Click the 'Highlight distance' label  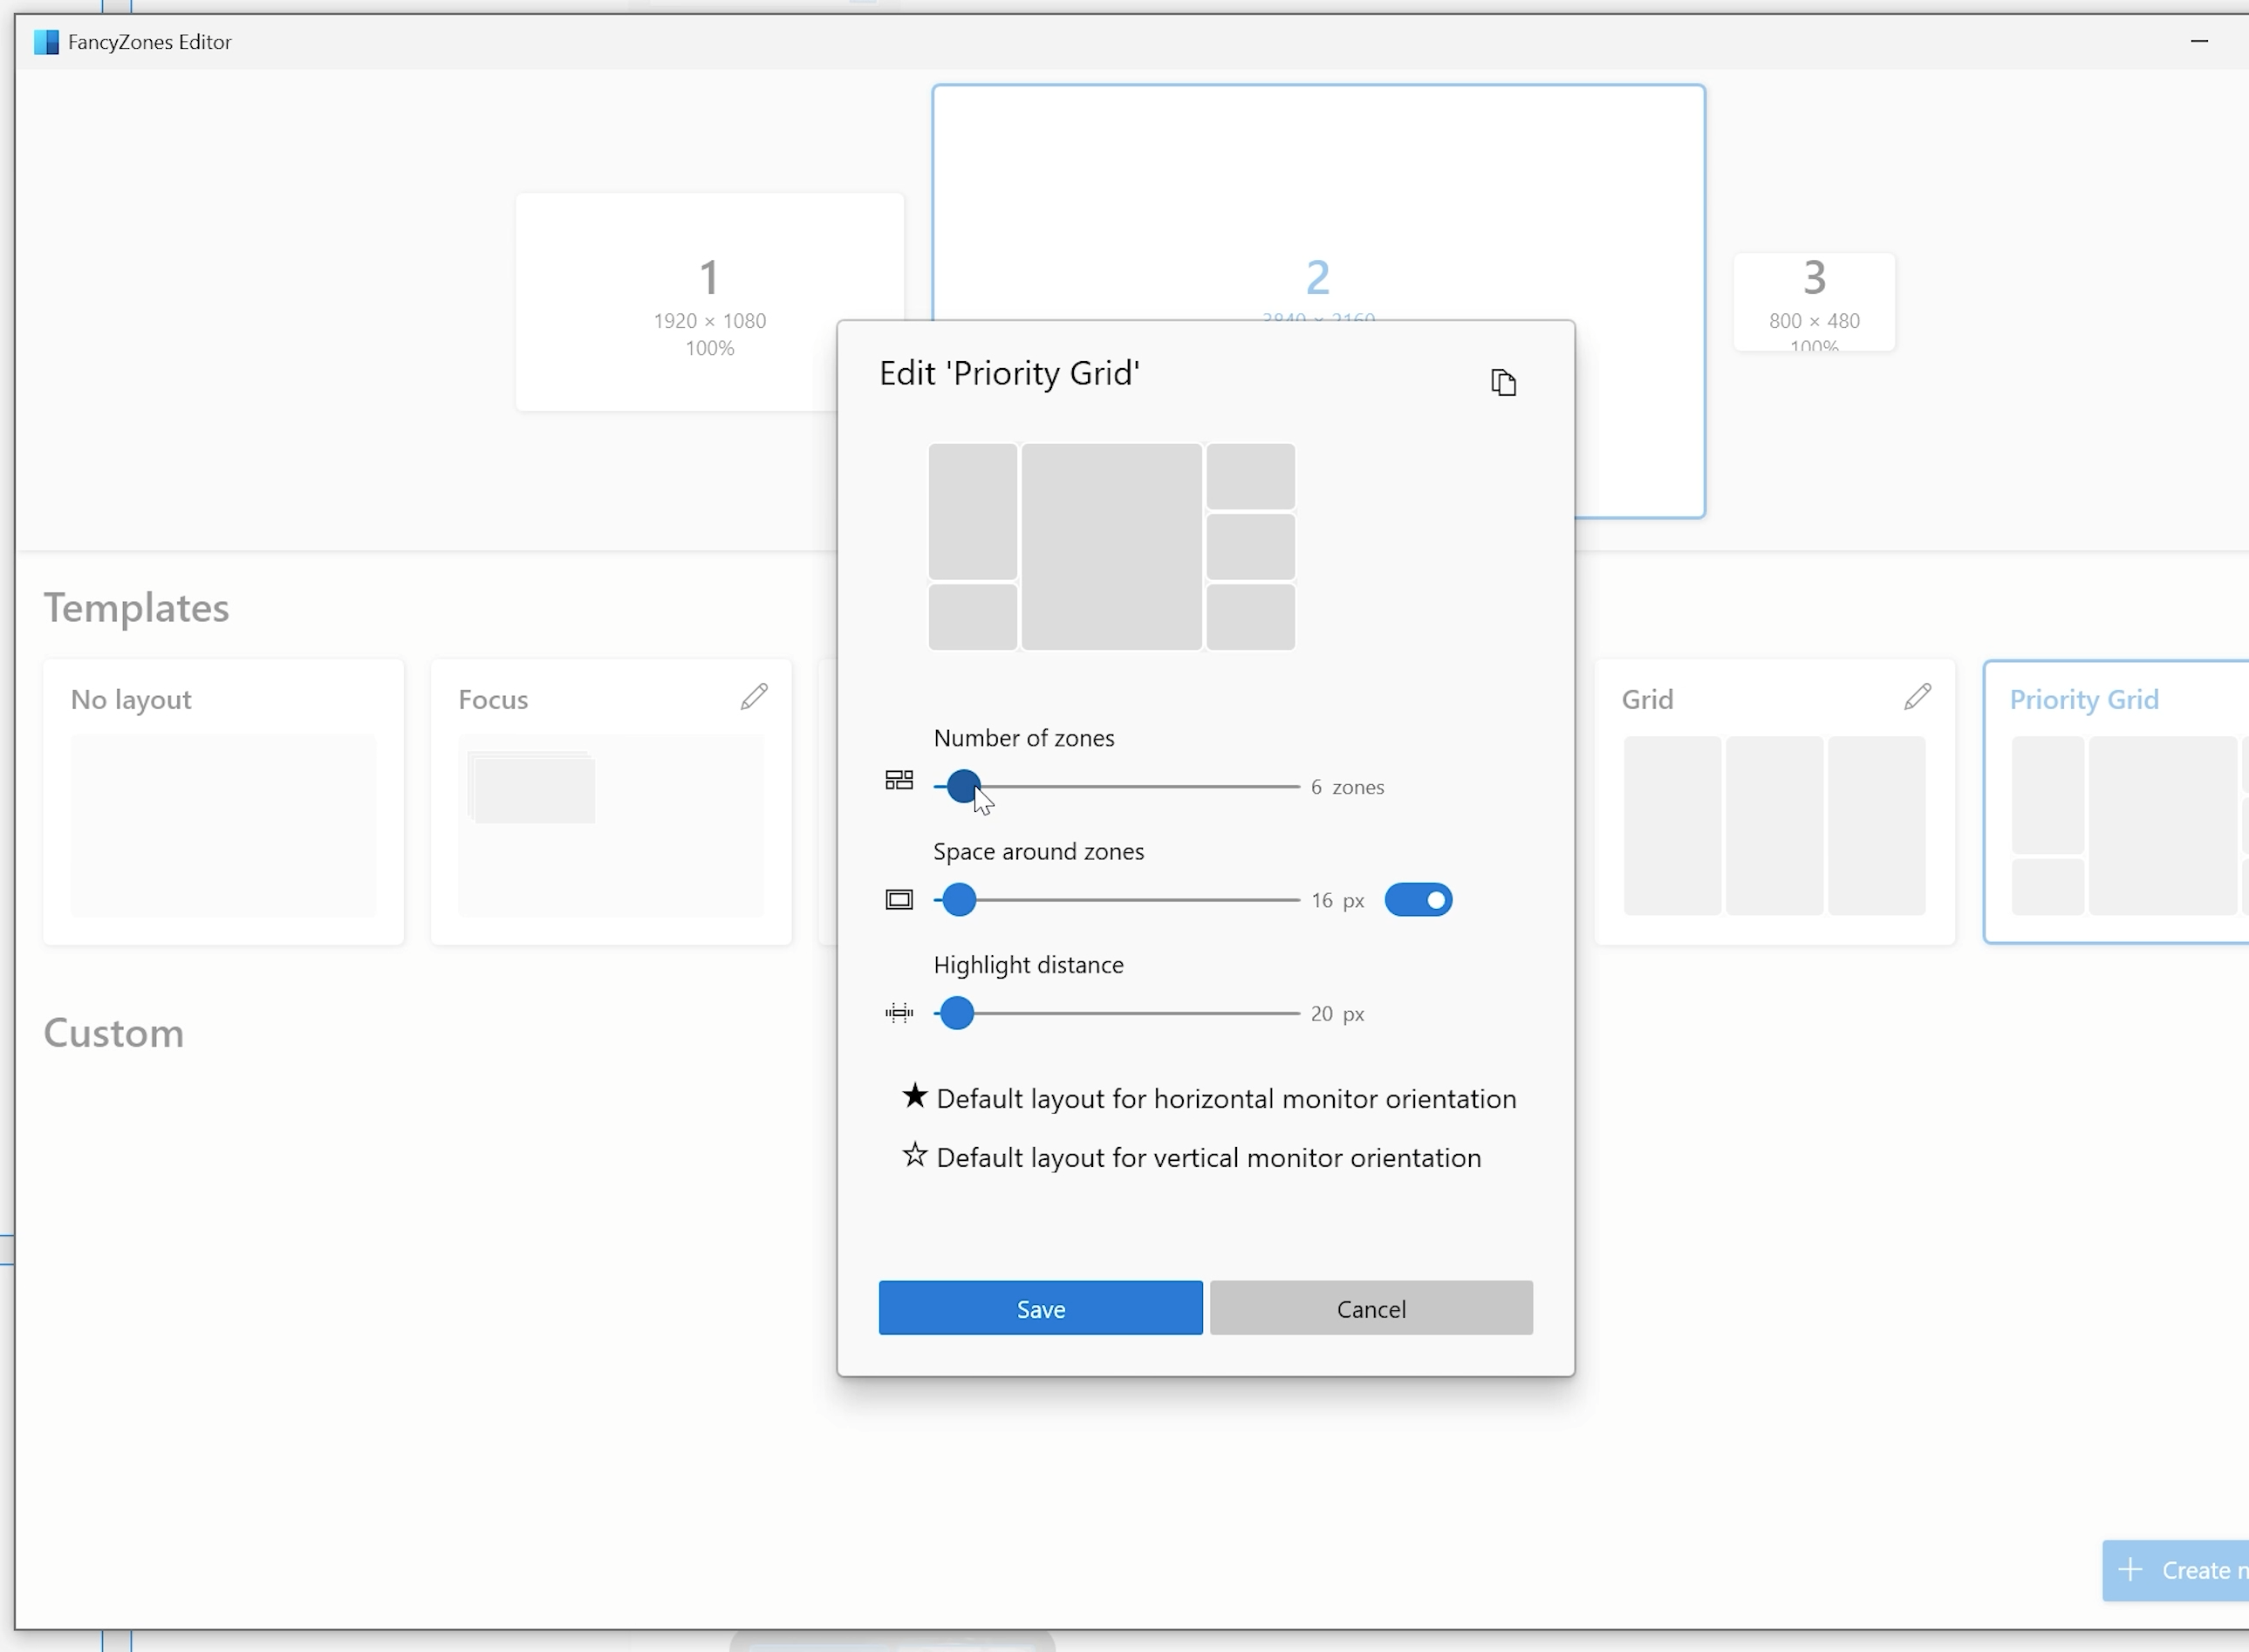1028,965
